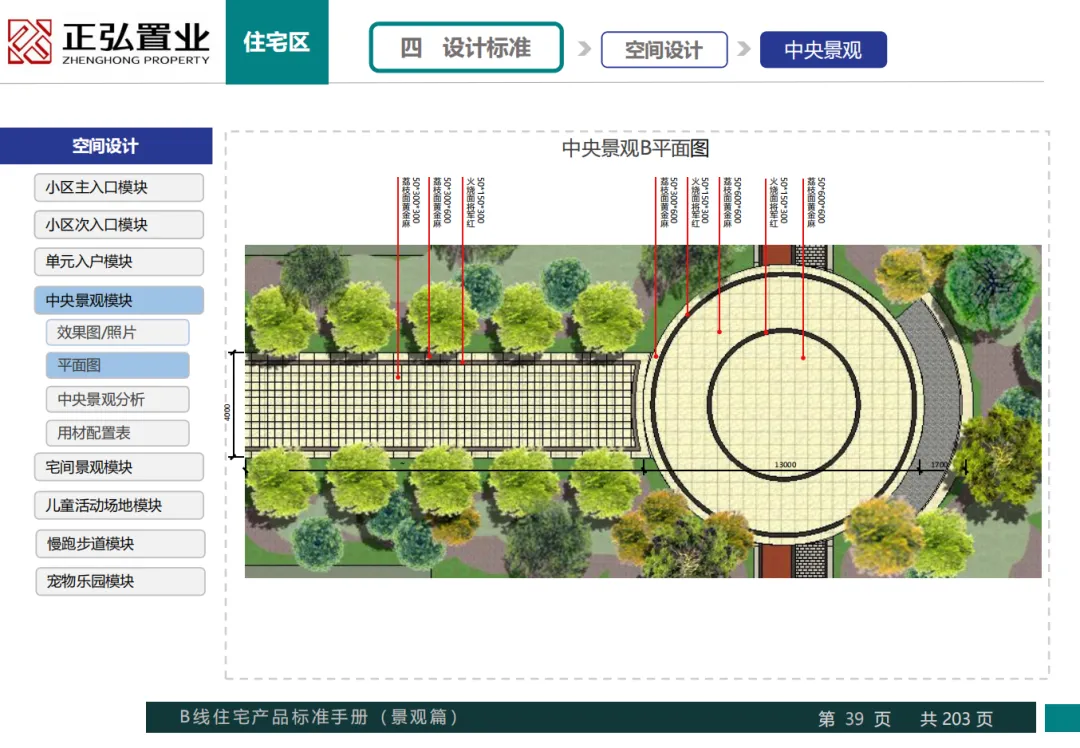Open 小区次入口模块 sidebar item
This screenshot has width=1080, height=748.
click(118, 225)
